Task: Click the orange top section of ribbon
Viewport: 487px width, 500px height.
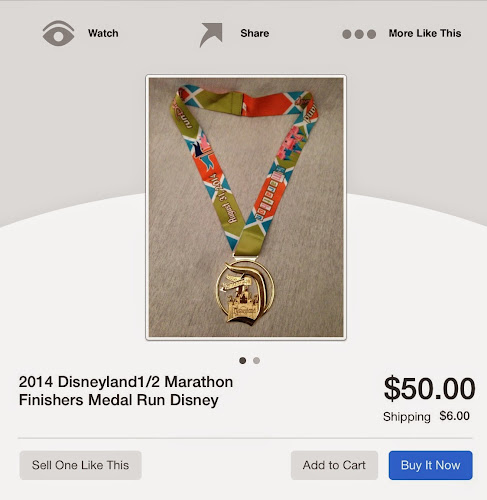Action: pyautogui.click(x=265, y=105)
